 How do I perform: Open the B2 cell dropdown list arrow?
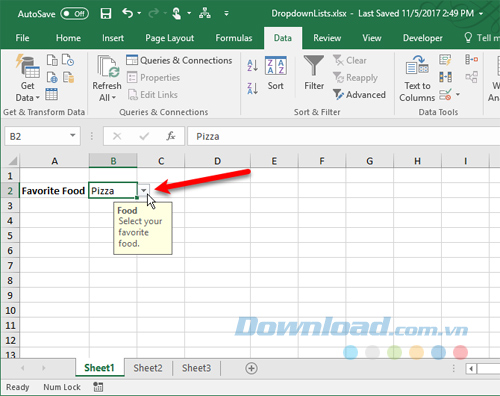(143, 190)
